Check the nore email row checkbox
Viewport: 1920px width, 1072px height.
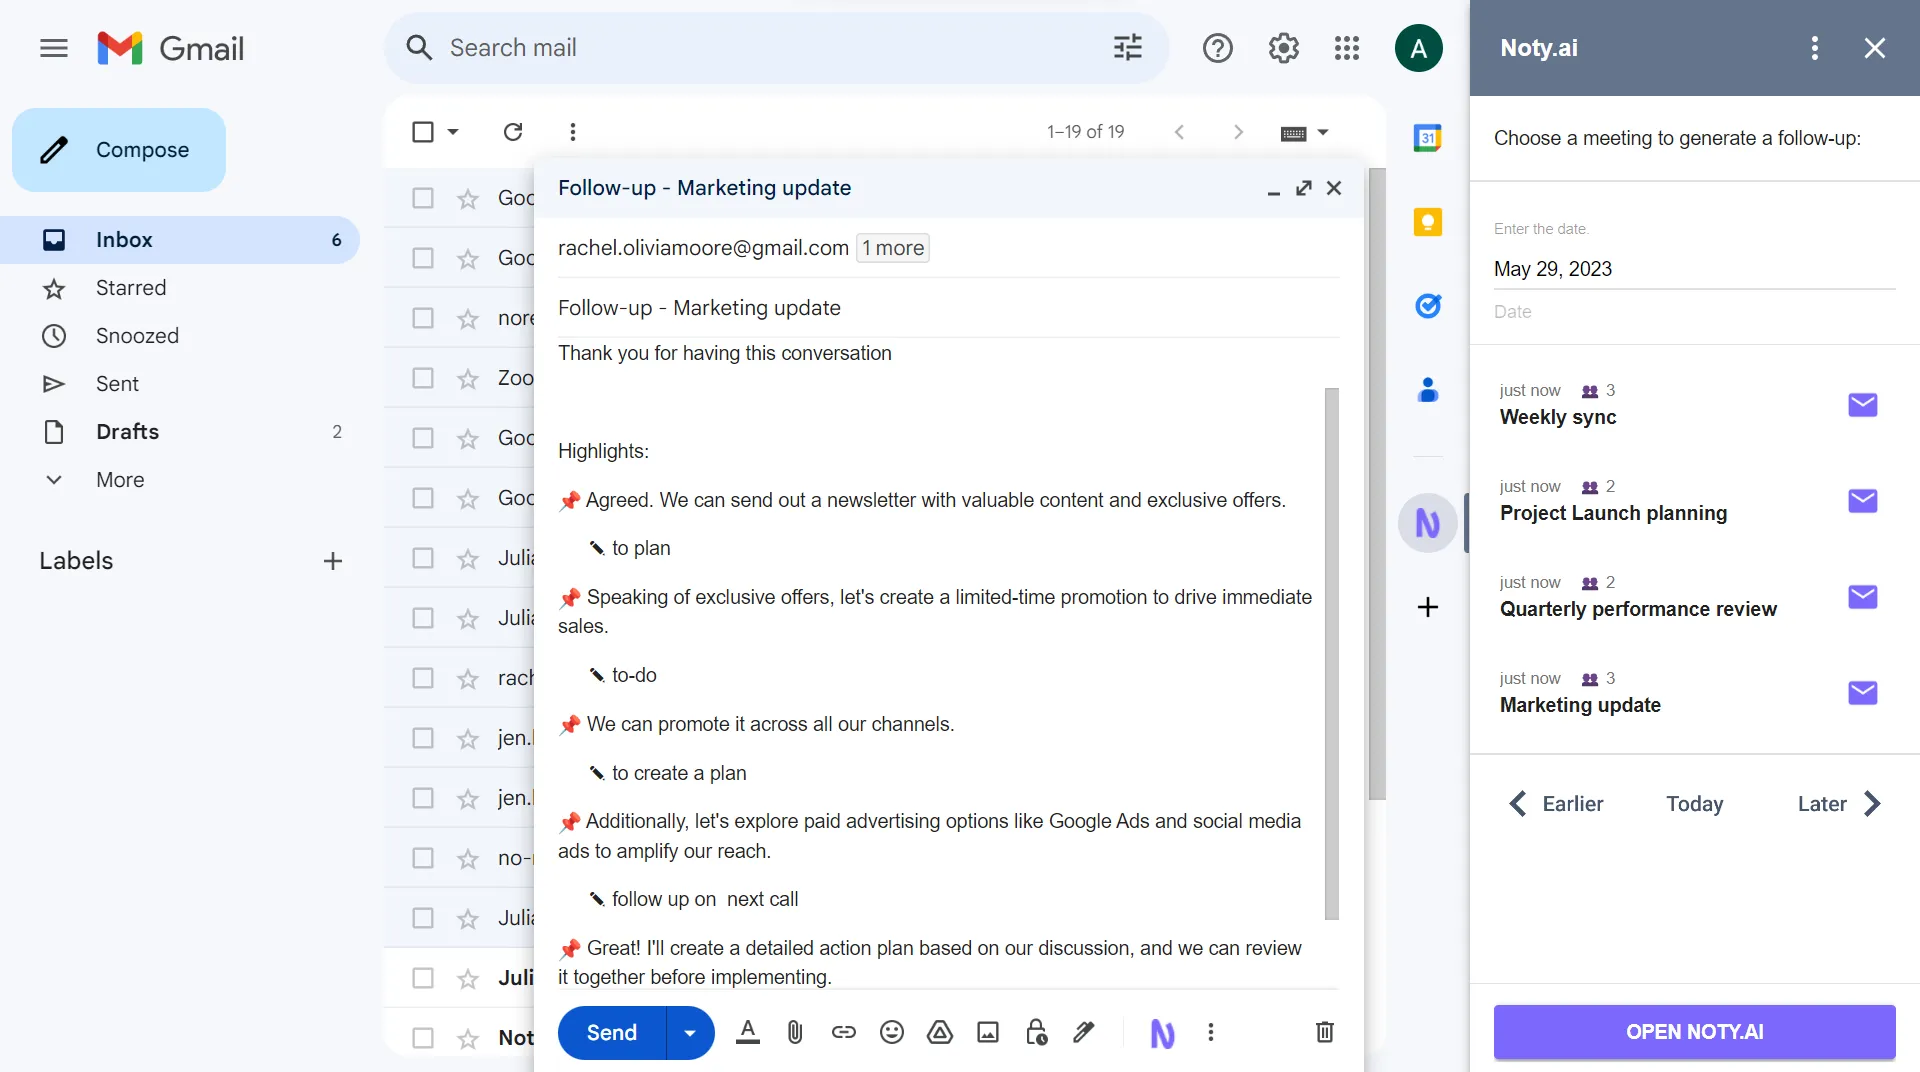pos(422,318)
